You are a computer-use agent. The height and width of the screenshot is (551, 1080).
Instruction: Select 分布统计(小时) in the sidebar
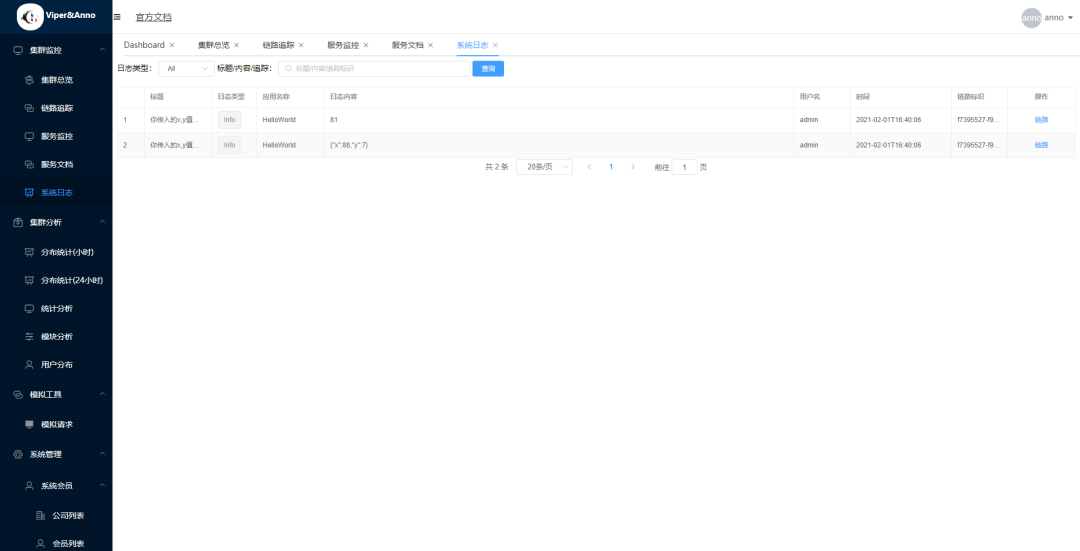point(73,252)
